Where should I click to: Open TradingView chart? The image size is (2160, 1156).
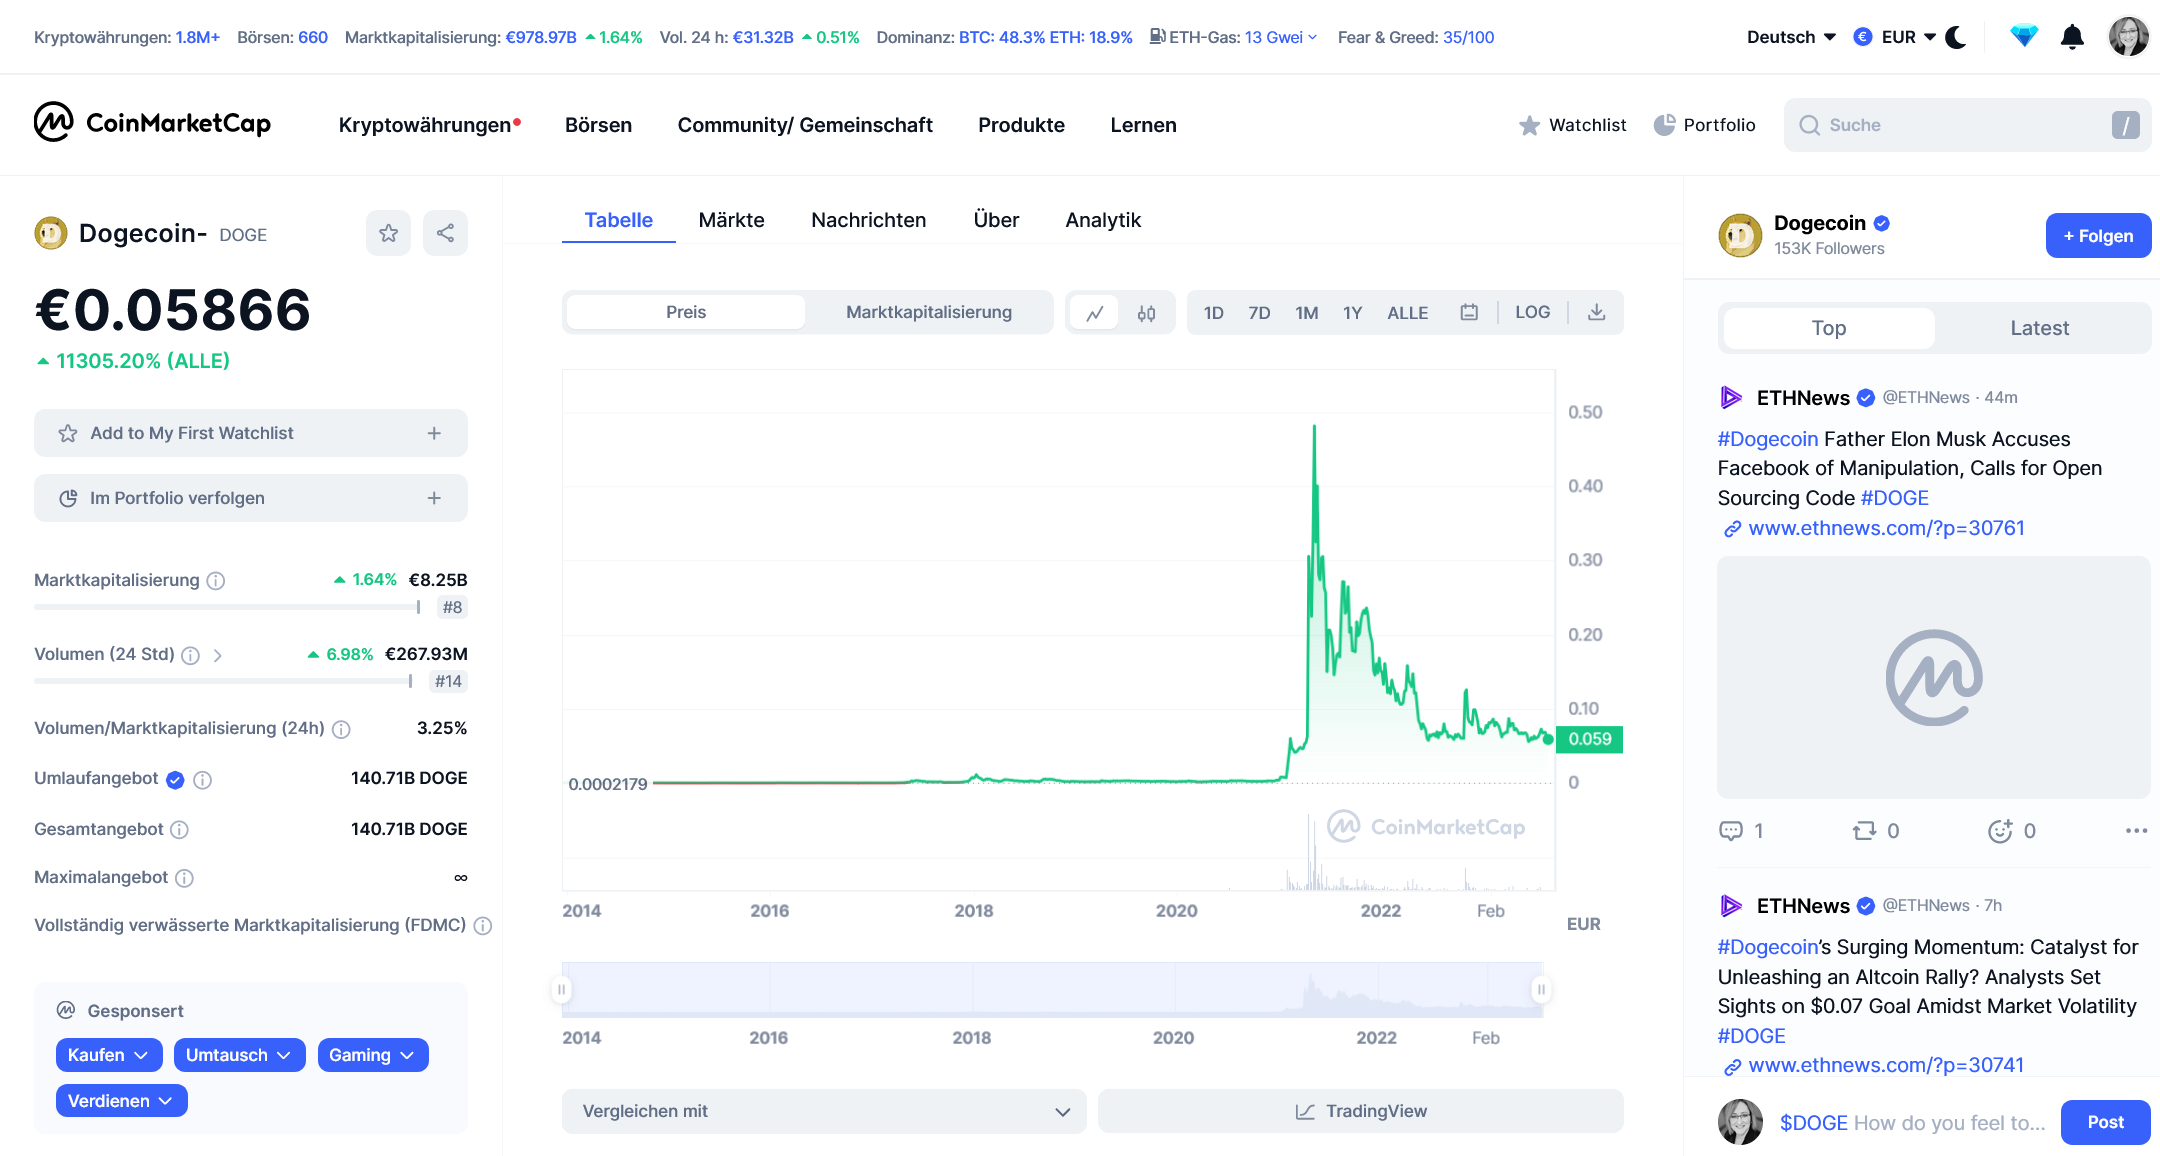tap(1360, 1111)
